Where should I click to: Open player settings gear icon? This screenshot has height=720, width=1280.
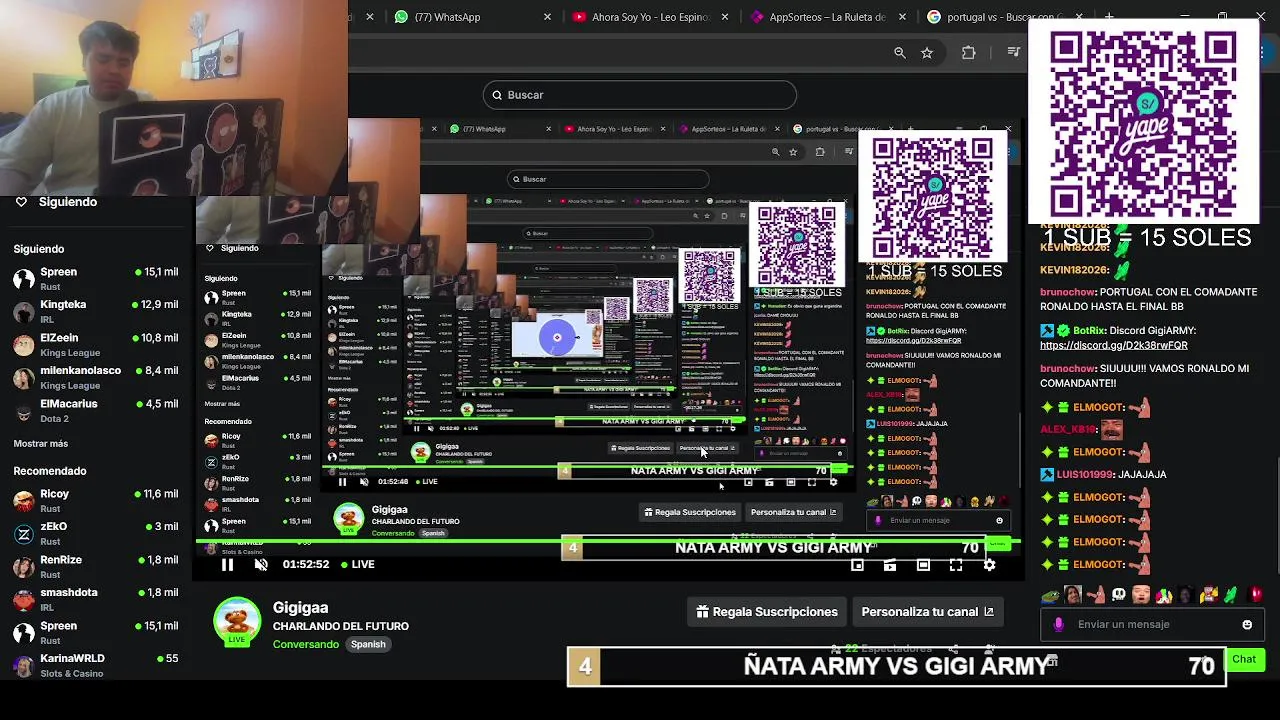[989, 565]
